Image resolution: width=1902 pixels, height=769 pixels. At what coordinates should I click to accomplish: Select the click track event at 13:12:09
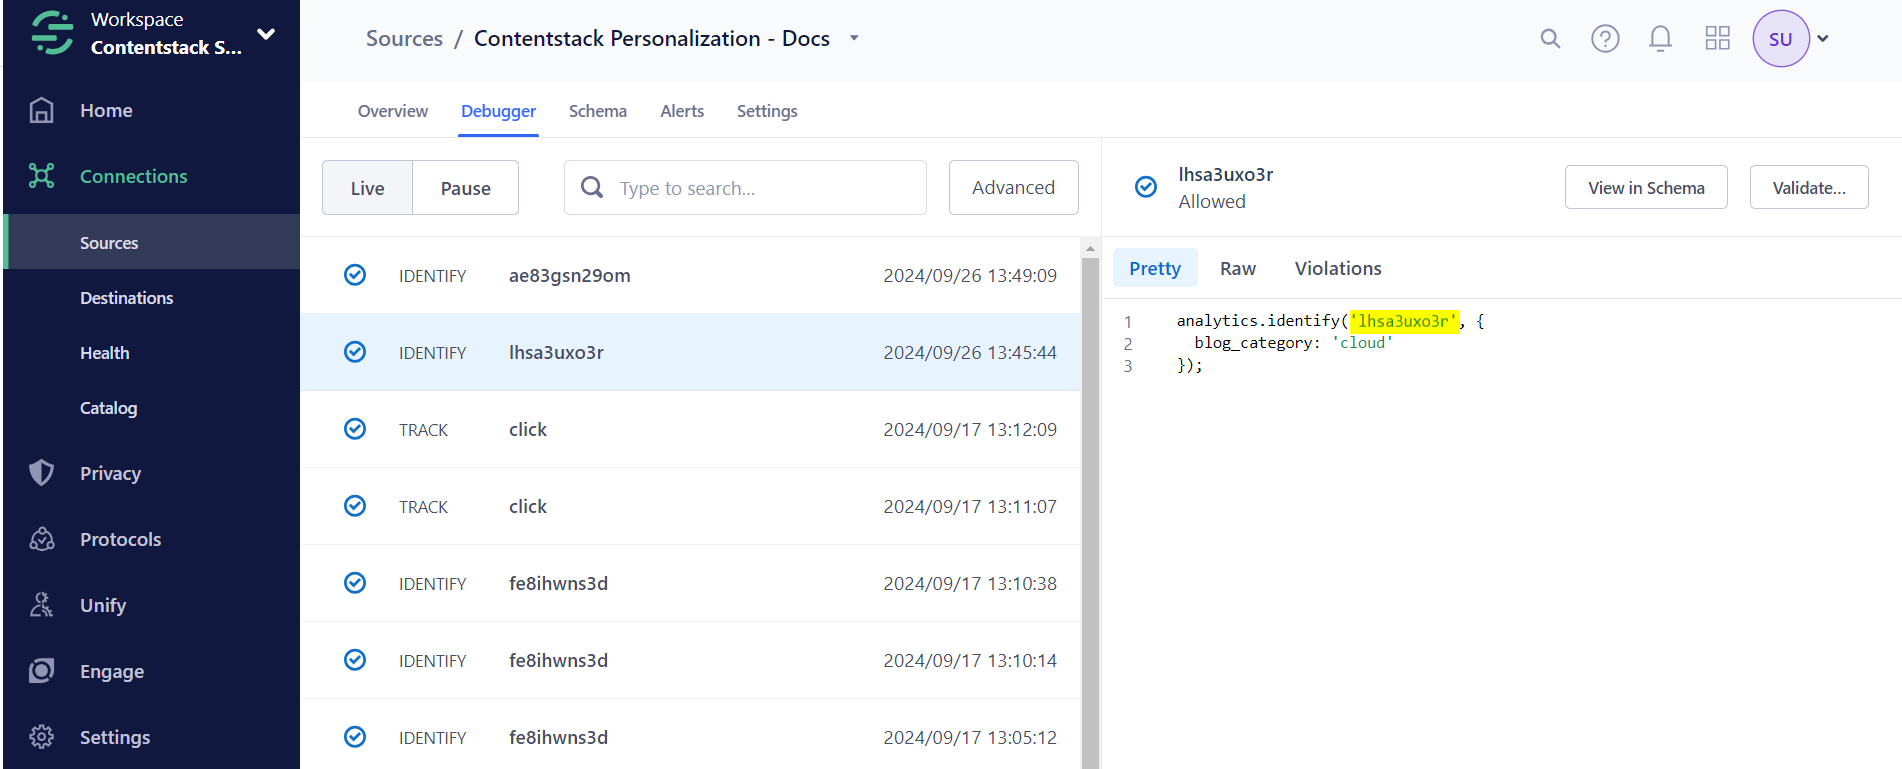(690, 429)
